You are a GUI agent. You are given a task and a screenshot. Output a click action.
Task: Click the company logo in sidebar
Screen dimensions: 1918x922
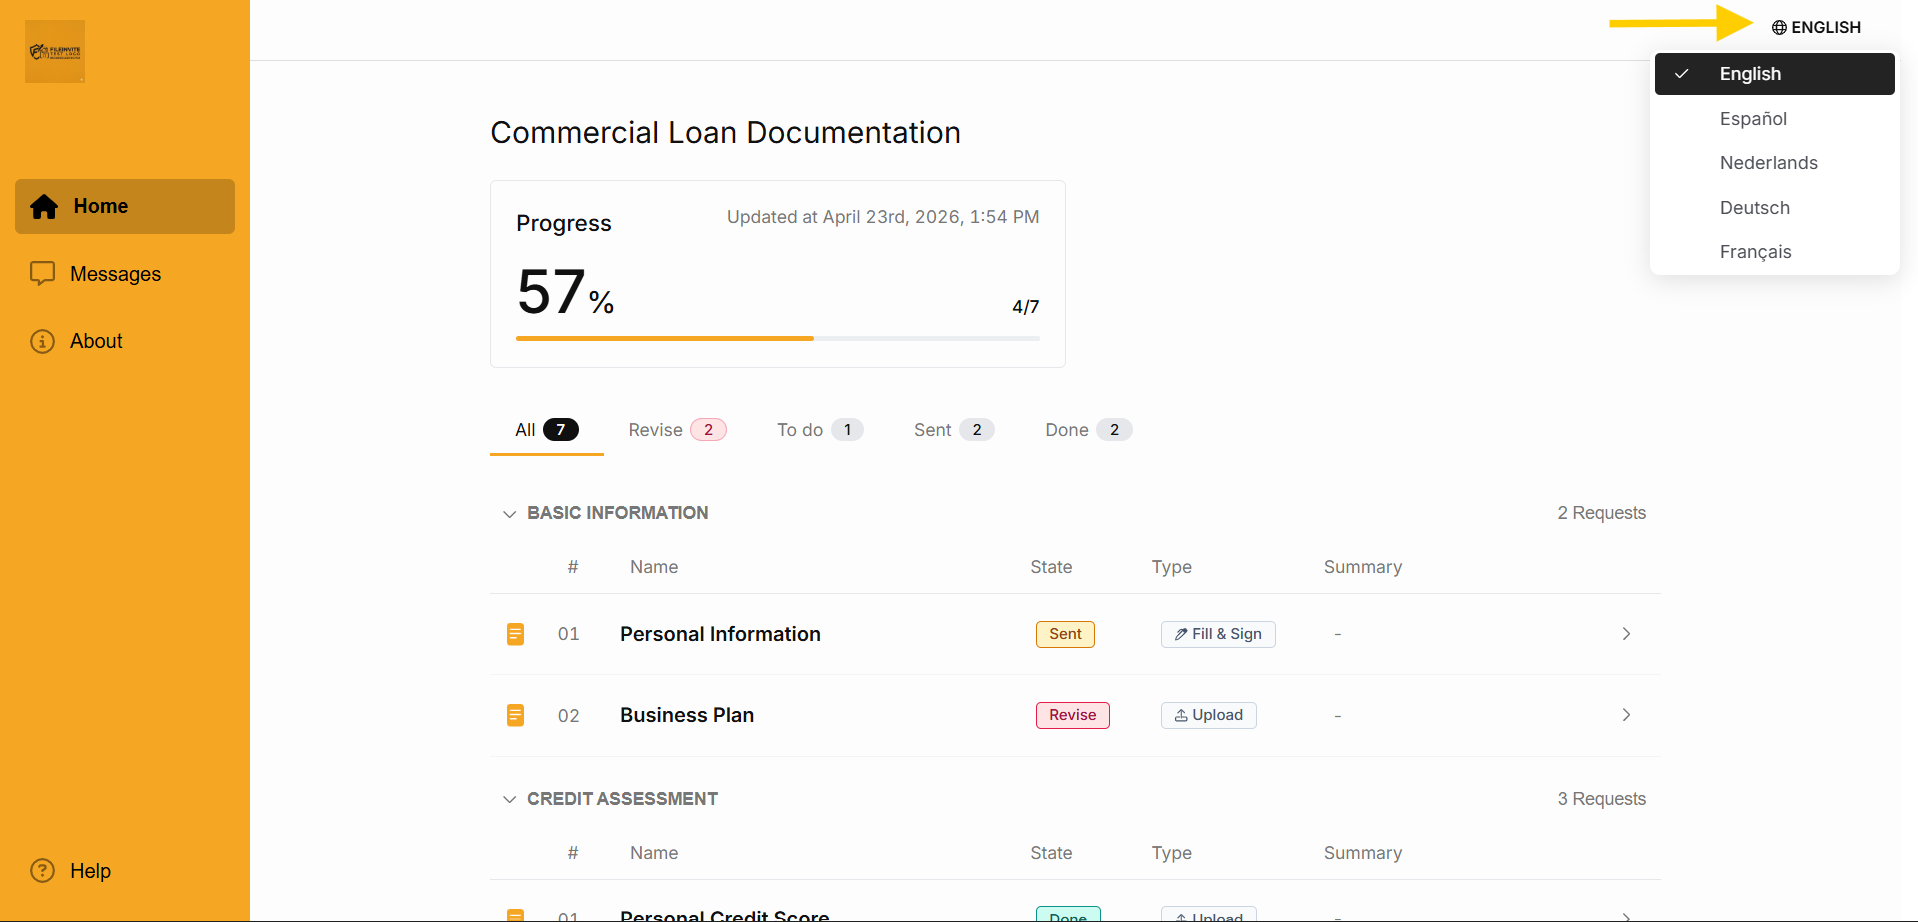55,51
